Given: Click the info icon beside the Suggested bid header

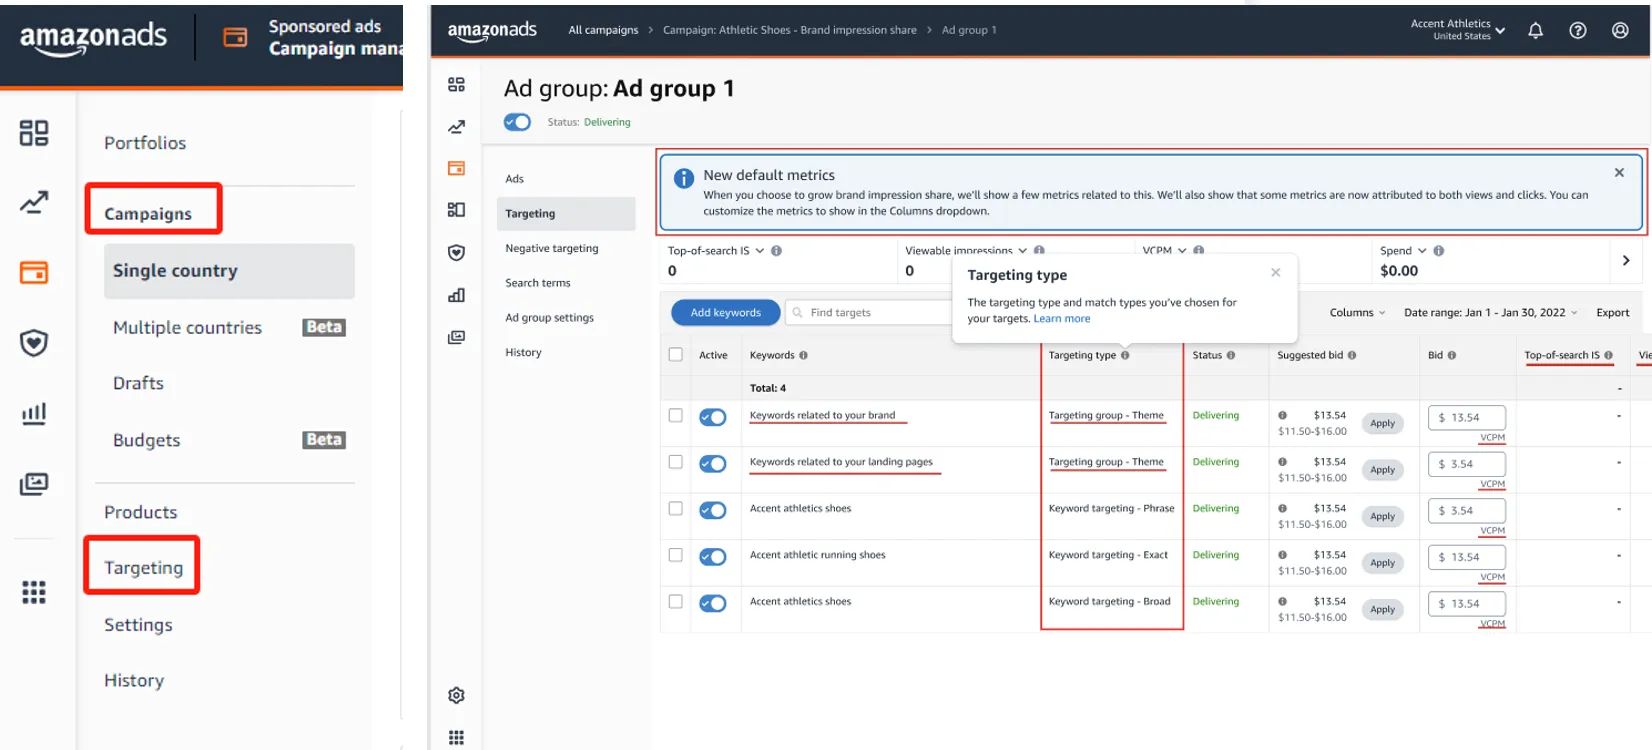Looking at the screenshot, I should pyautogui.click(x=1352, y=355).
